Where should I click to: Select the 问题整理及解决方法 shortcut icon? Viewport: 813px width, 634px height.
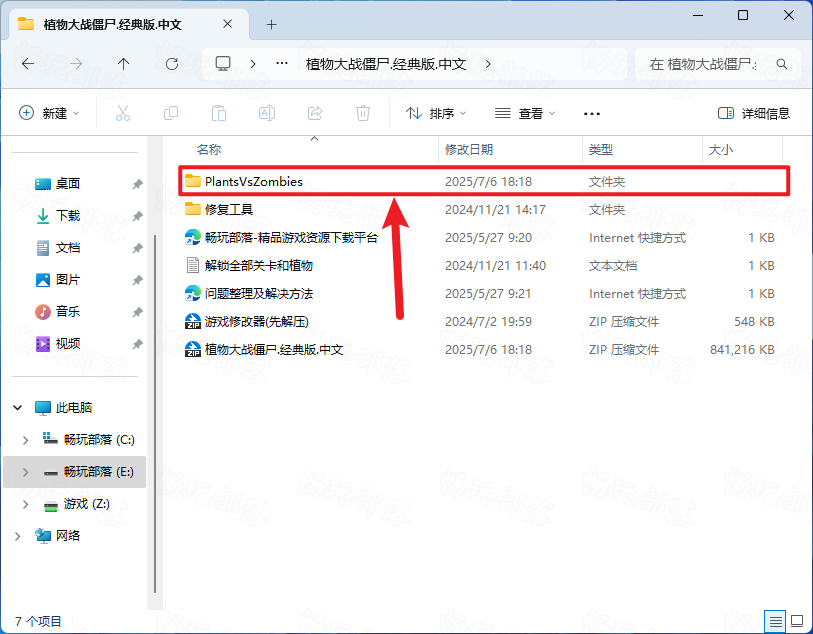tap(193, 293)
